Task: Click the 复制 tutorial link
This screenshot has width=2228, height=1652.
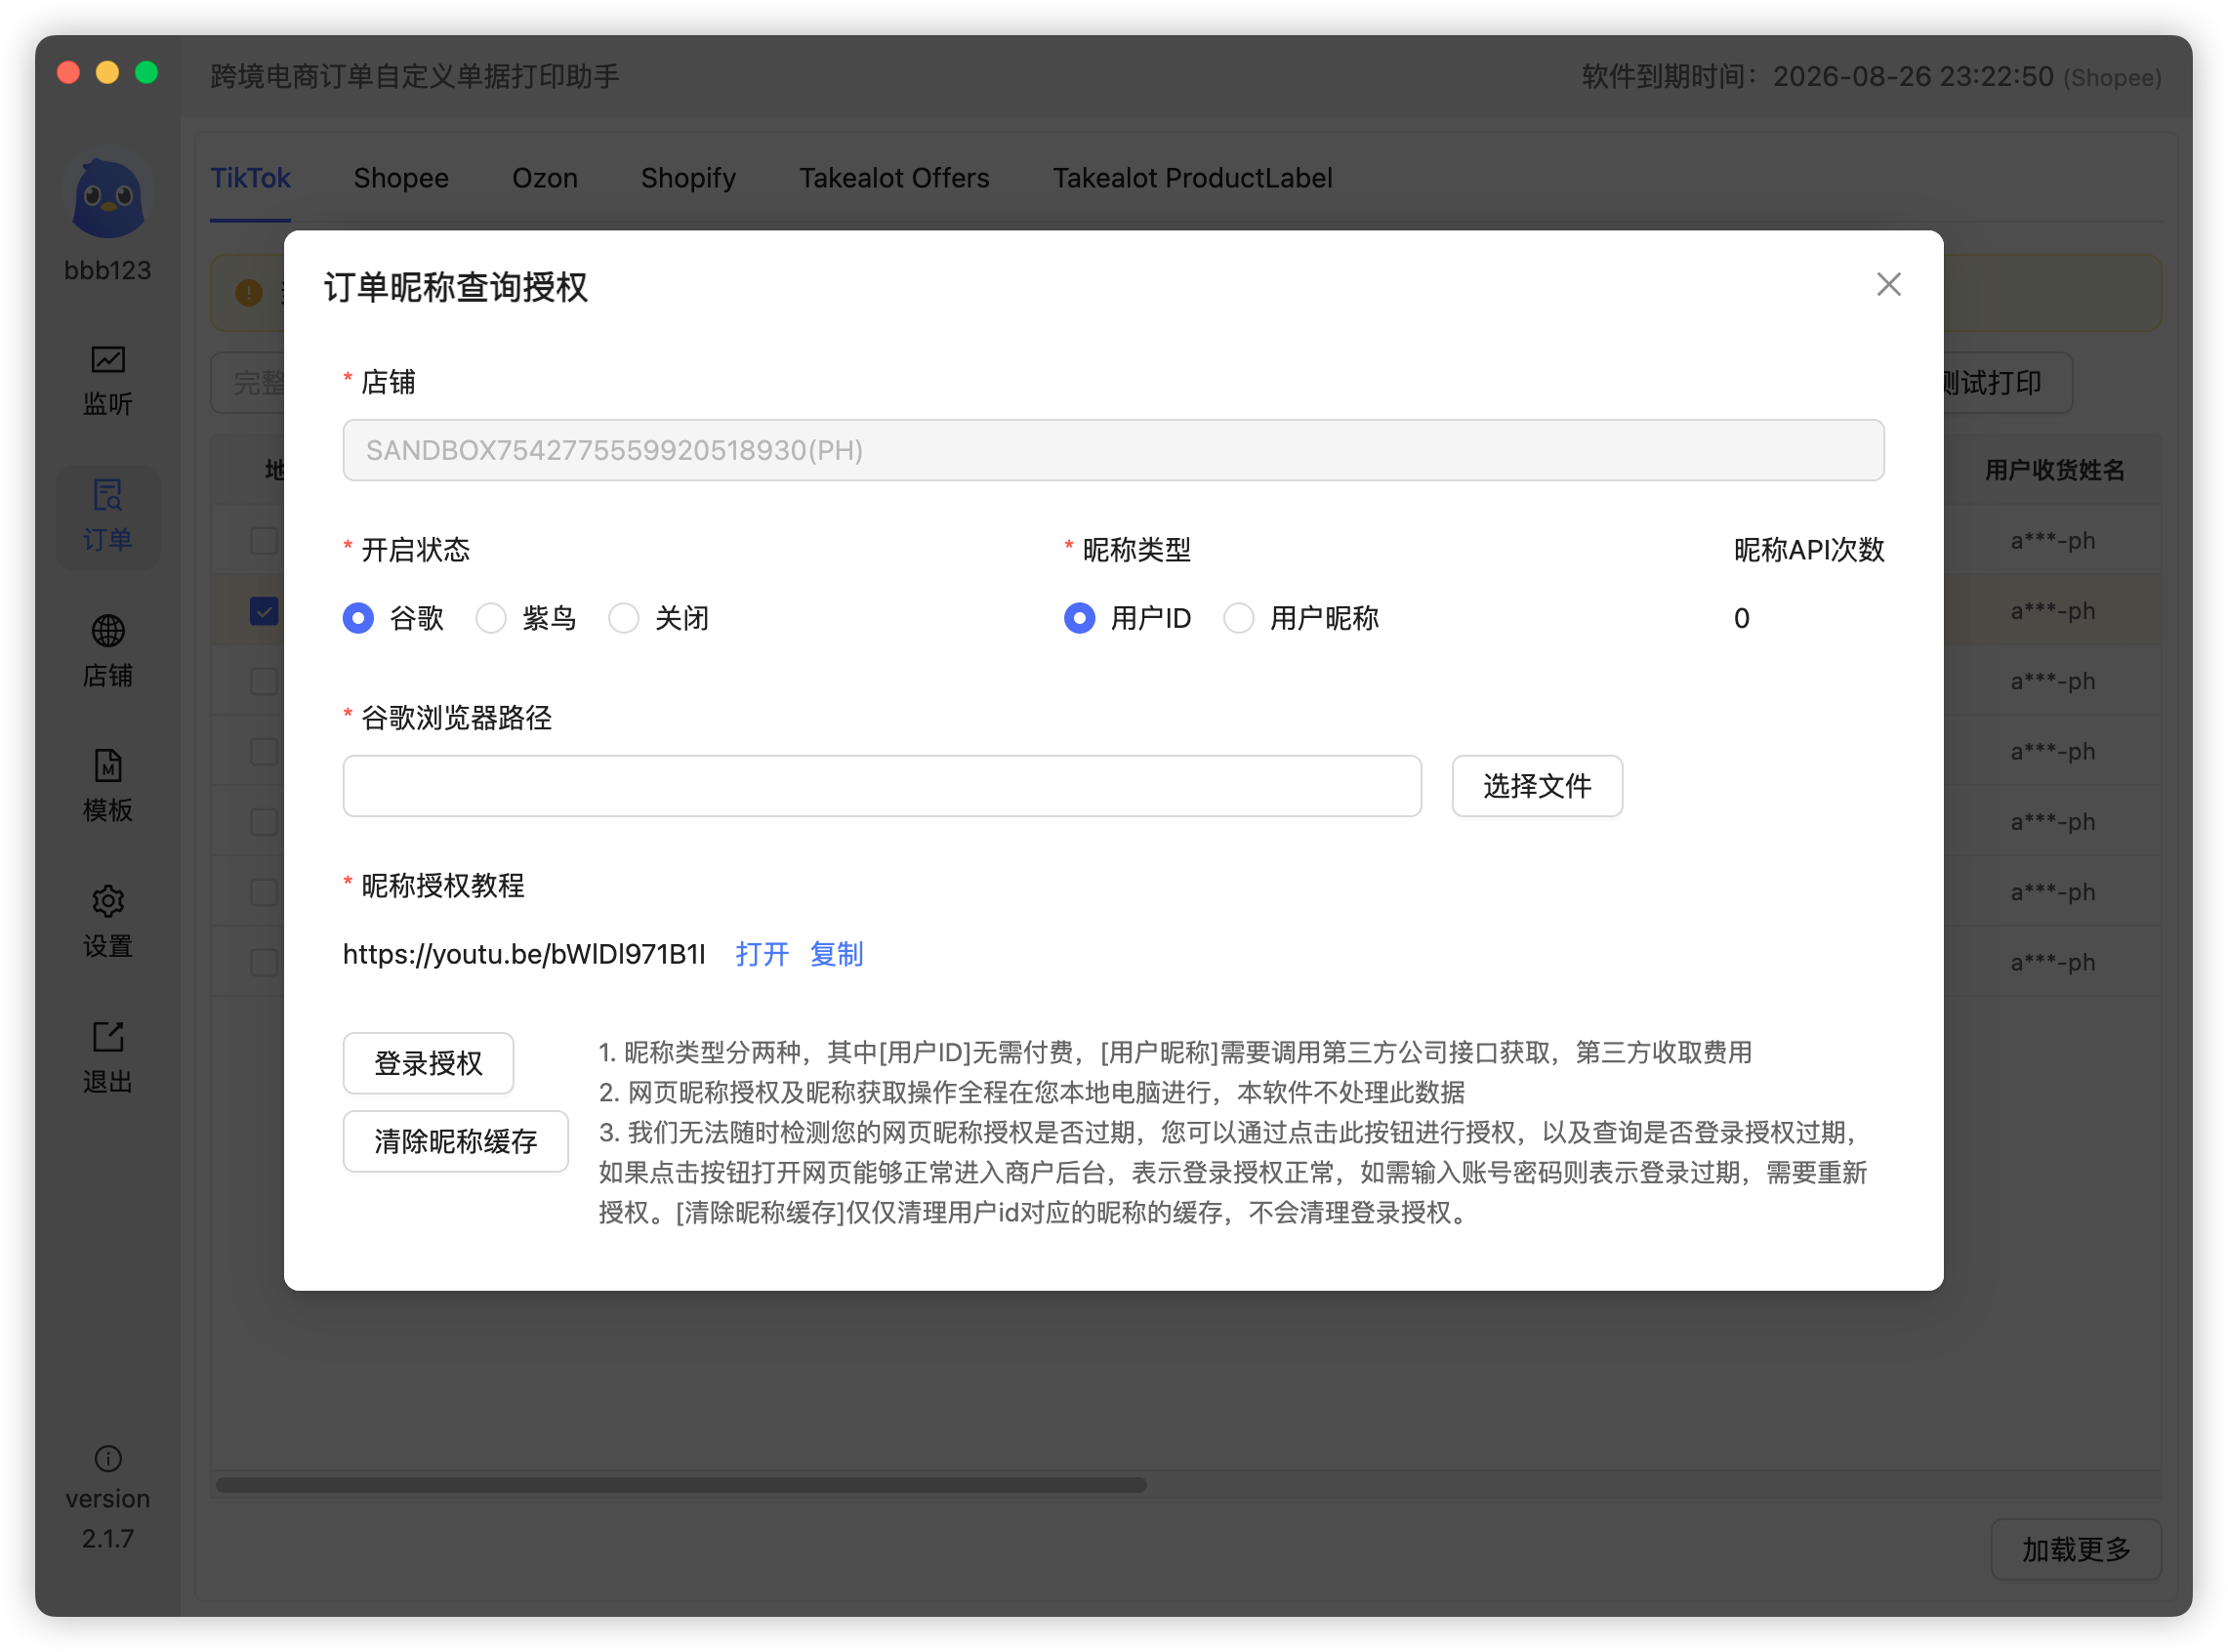Action: coord(836,954)
